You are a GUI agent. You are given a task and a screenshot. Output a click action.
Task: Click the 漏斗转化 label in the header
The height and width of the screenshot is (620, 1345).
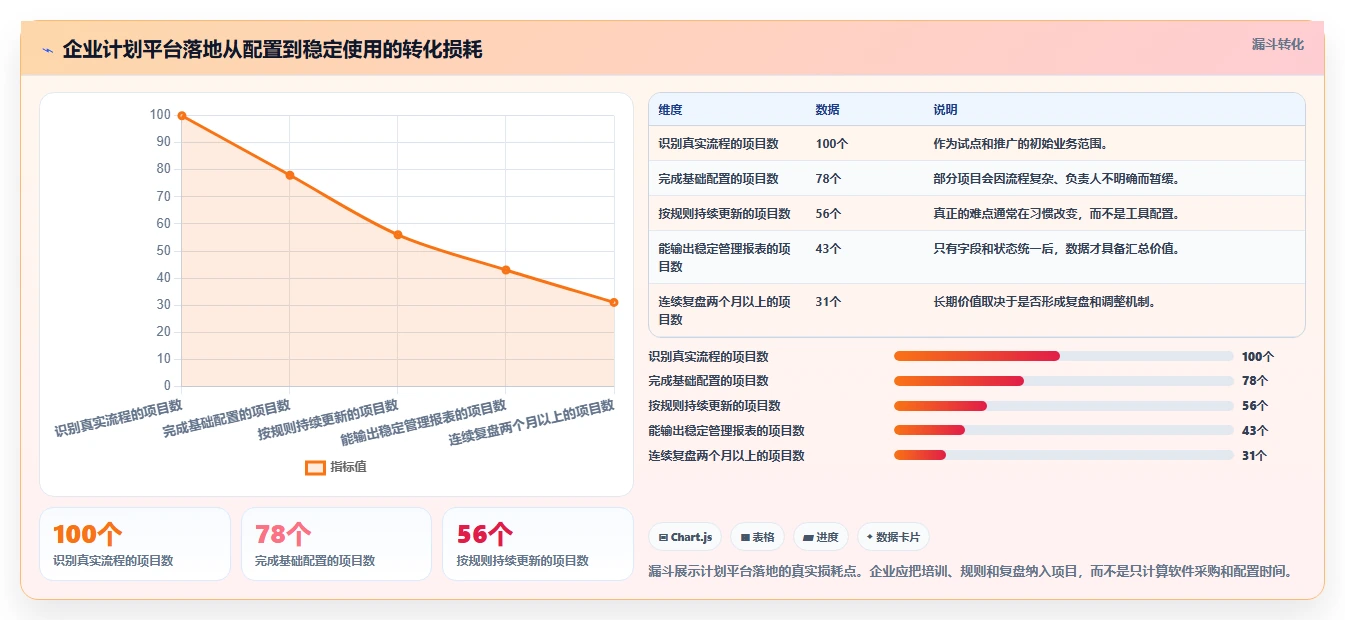1277,44
